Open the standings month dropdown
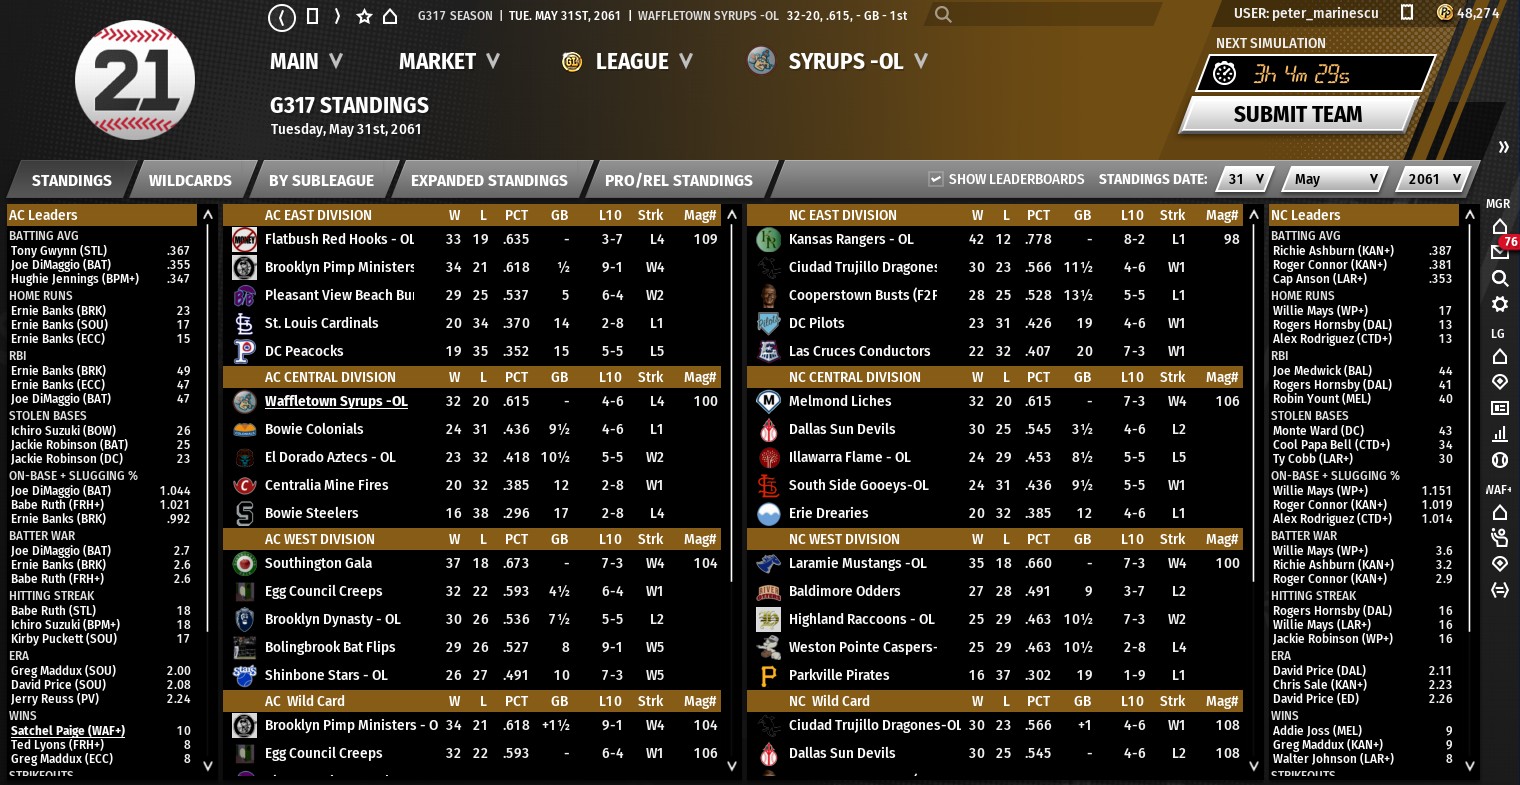Image resolution: width=1520 pixels, height=785 pixels. (x=1334, y=179)
